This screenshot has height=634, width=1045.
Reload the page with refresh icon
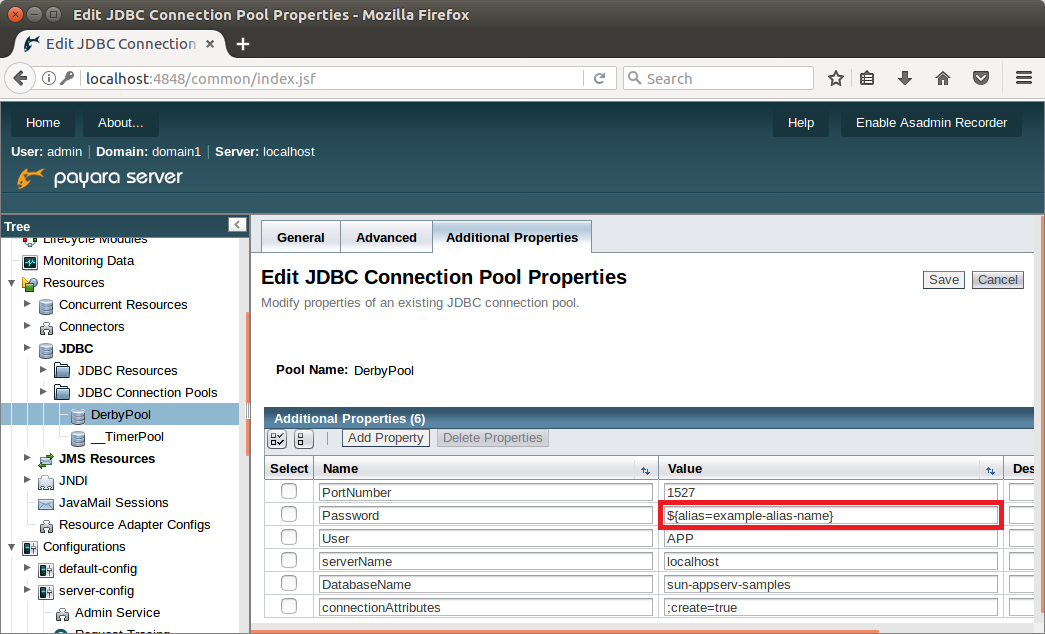point(599,78)
